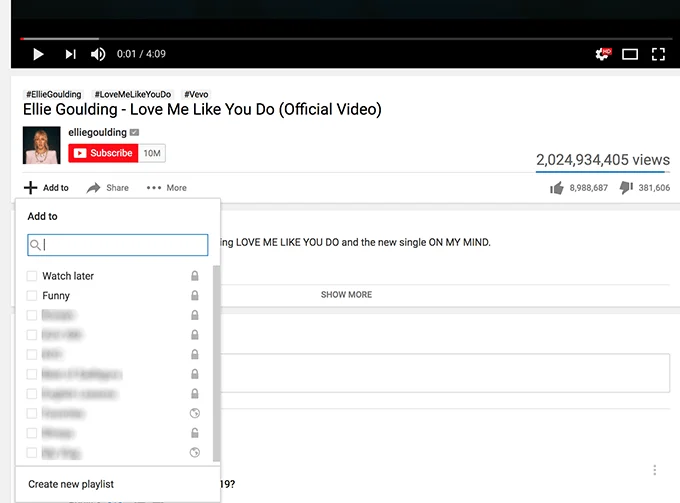Subscribe to the elliegoulding channel
The width and height of the screenshot is (680, 503).
click(x=103, y=153)
